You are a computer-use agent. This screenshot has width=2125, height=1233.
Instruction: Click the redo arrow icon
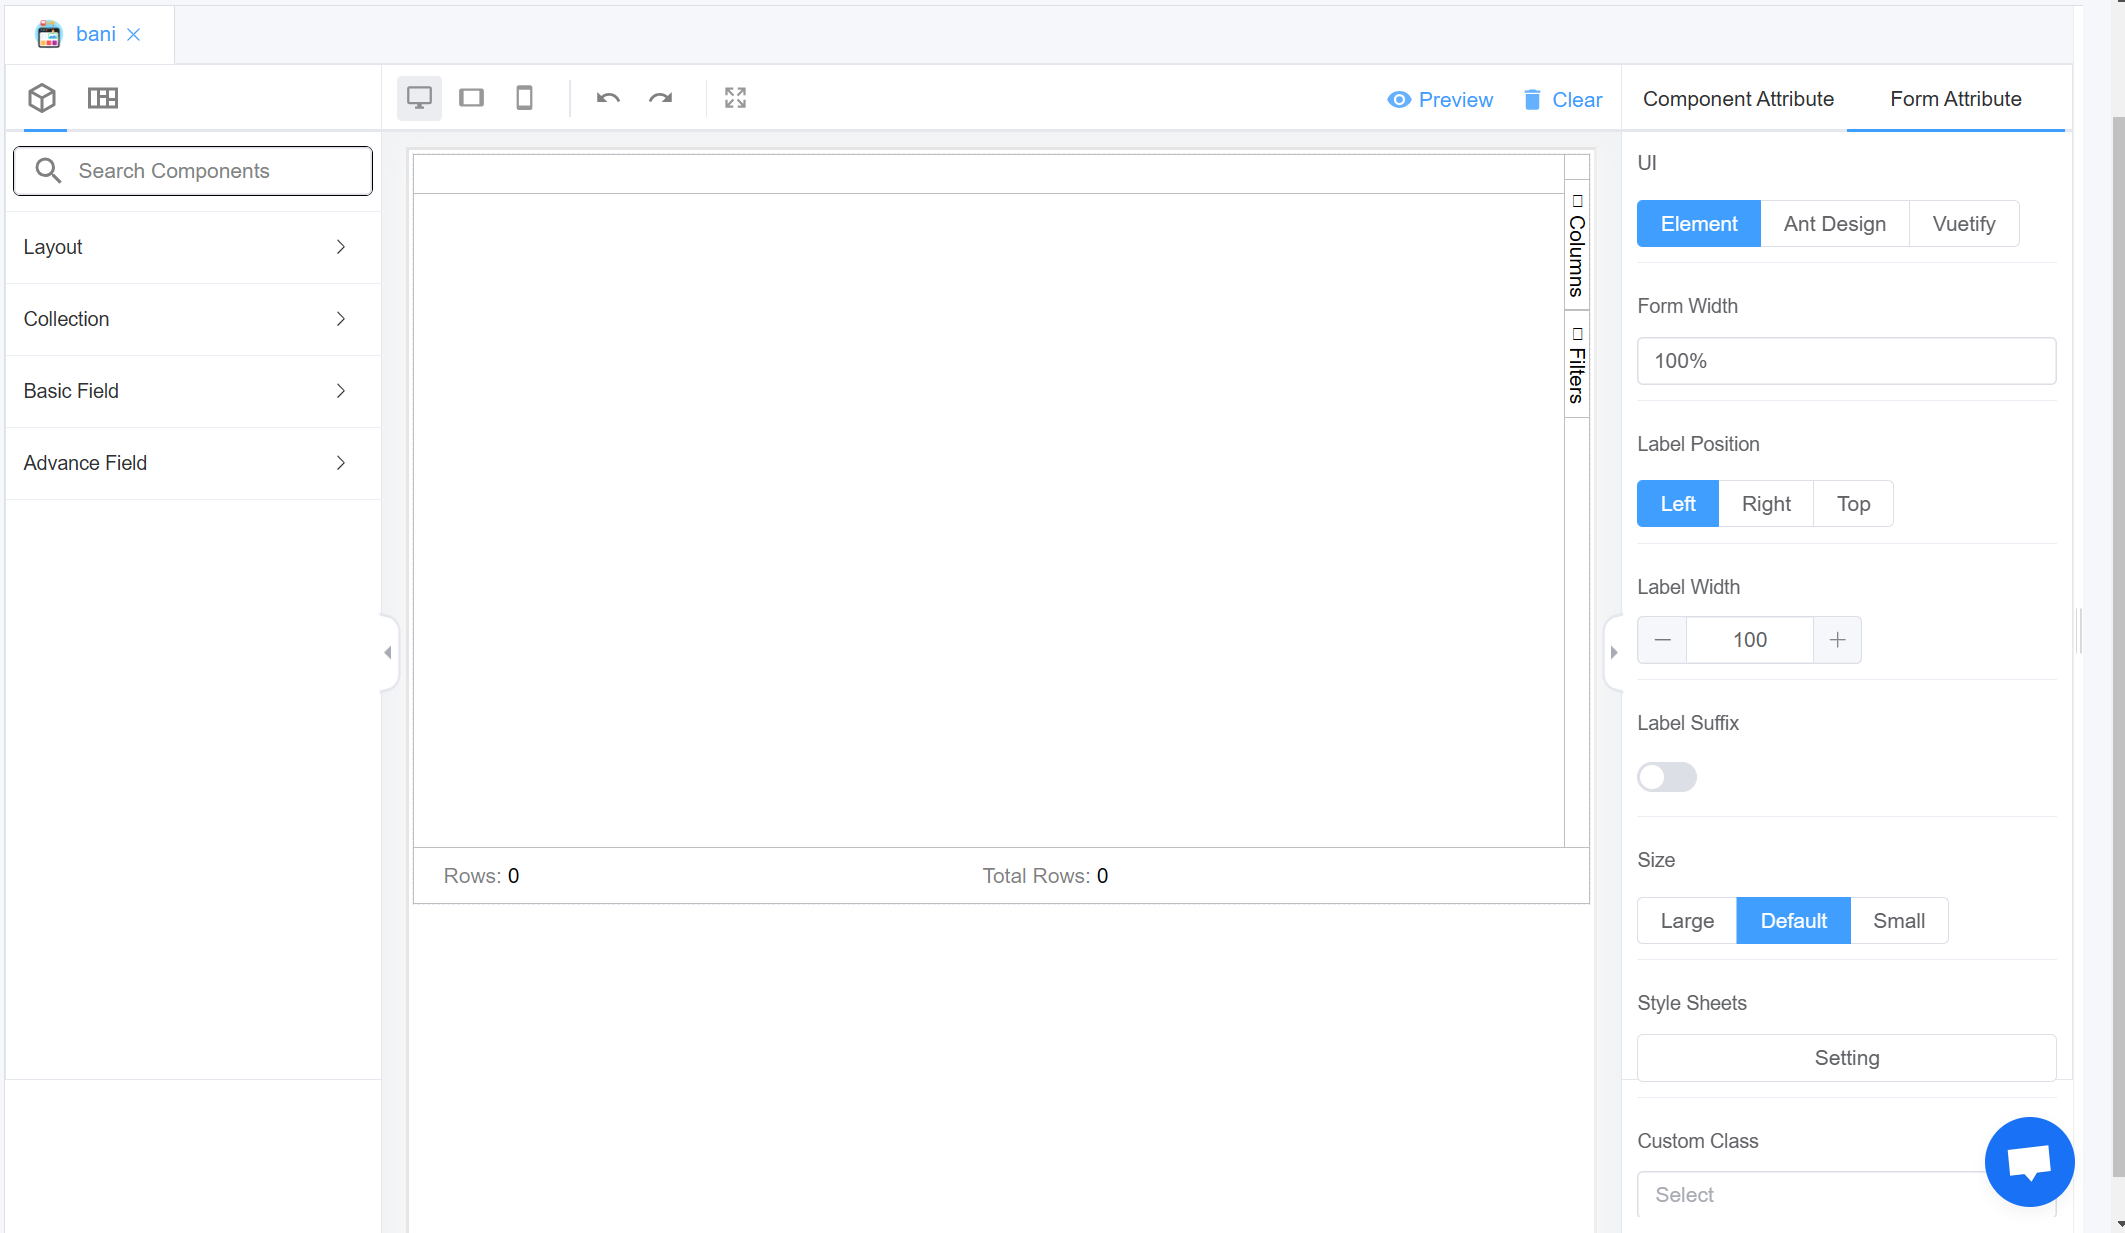[660, 98]
